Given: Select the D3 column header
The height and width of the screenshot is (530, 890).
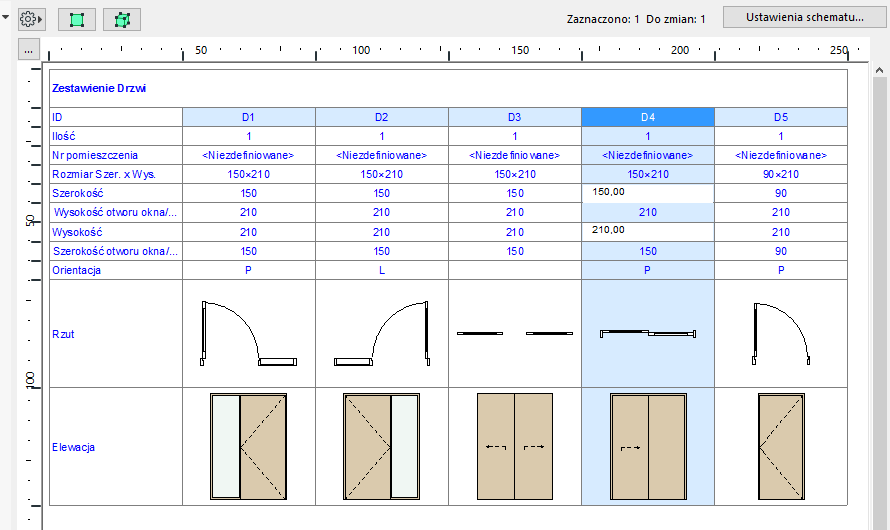Looking at the screenshot, I should tap(515, 117).
